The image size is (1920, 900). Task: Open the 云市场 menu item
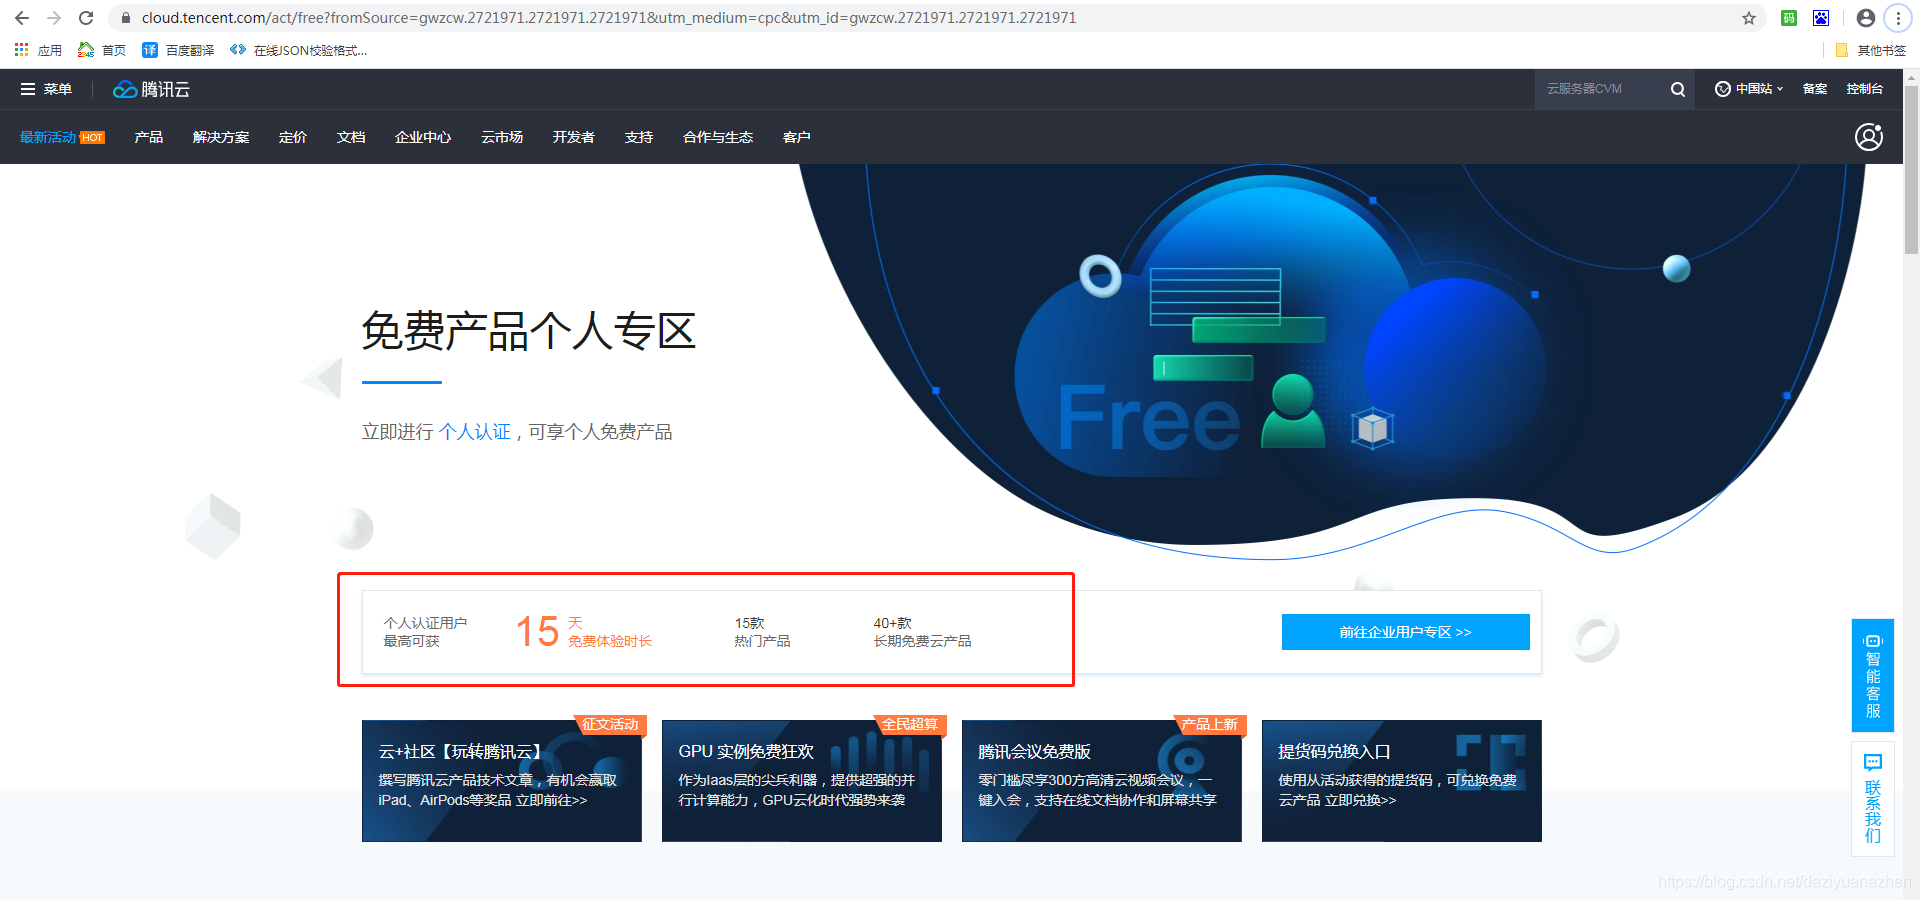[x=502, y=137]
